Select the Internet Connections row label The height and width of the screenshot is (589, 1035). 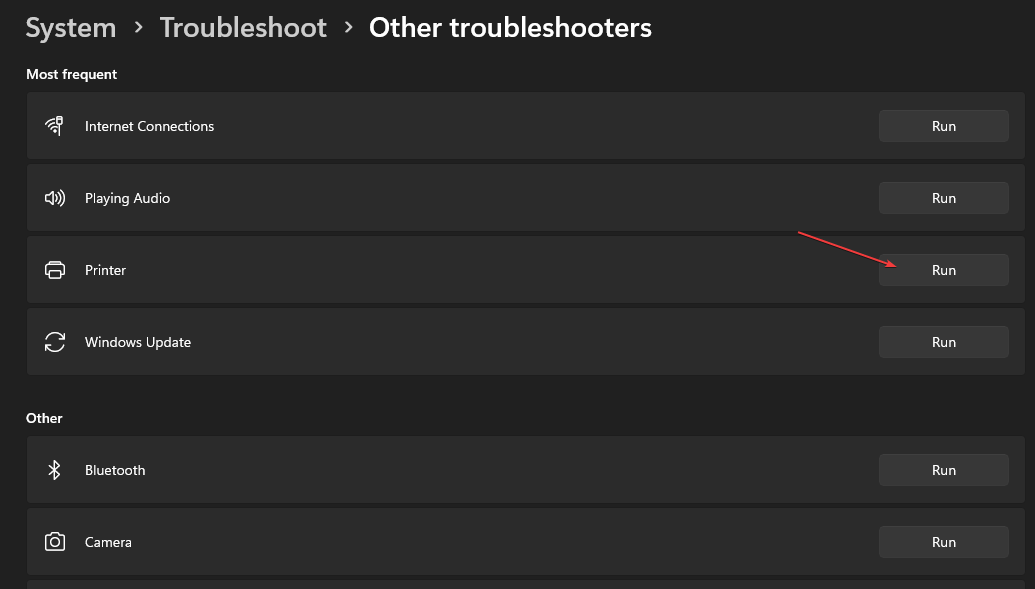pos(149,126)
